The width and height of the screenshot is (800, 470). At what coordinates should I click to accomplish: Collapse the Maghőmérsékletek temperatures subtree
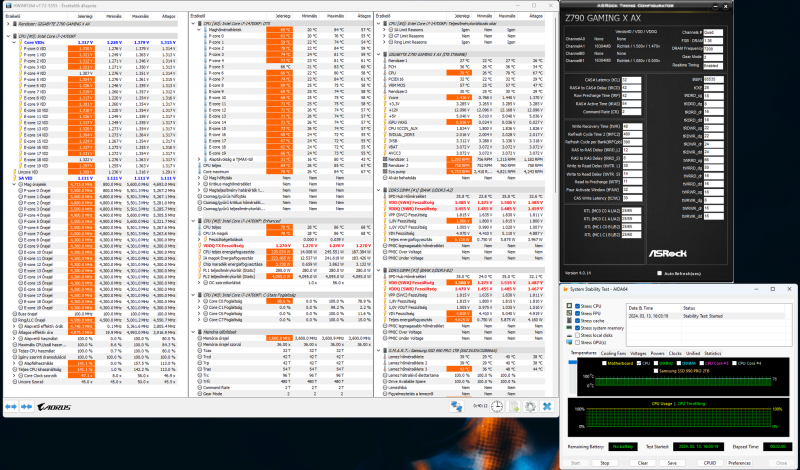point(199,30)
